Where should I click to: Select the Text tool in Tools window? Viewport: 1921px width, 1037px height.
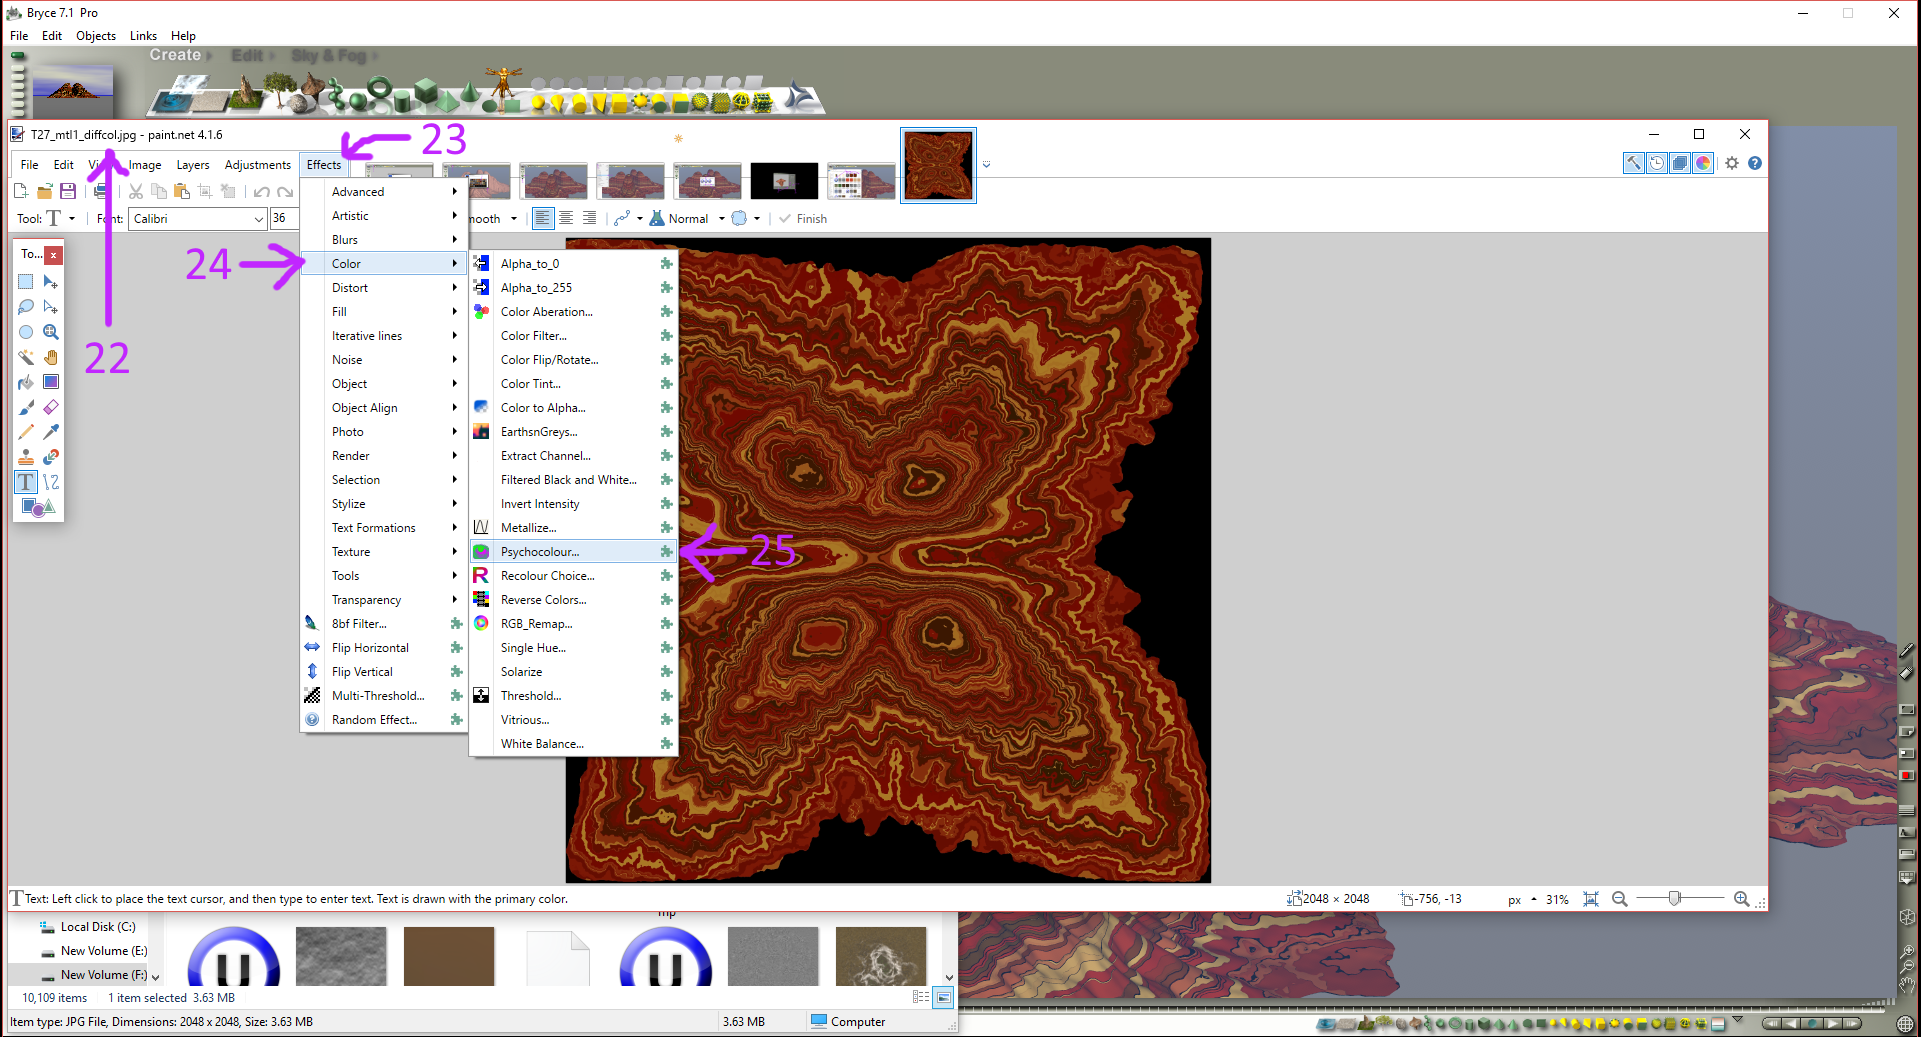pos(26,482)
